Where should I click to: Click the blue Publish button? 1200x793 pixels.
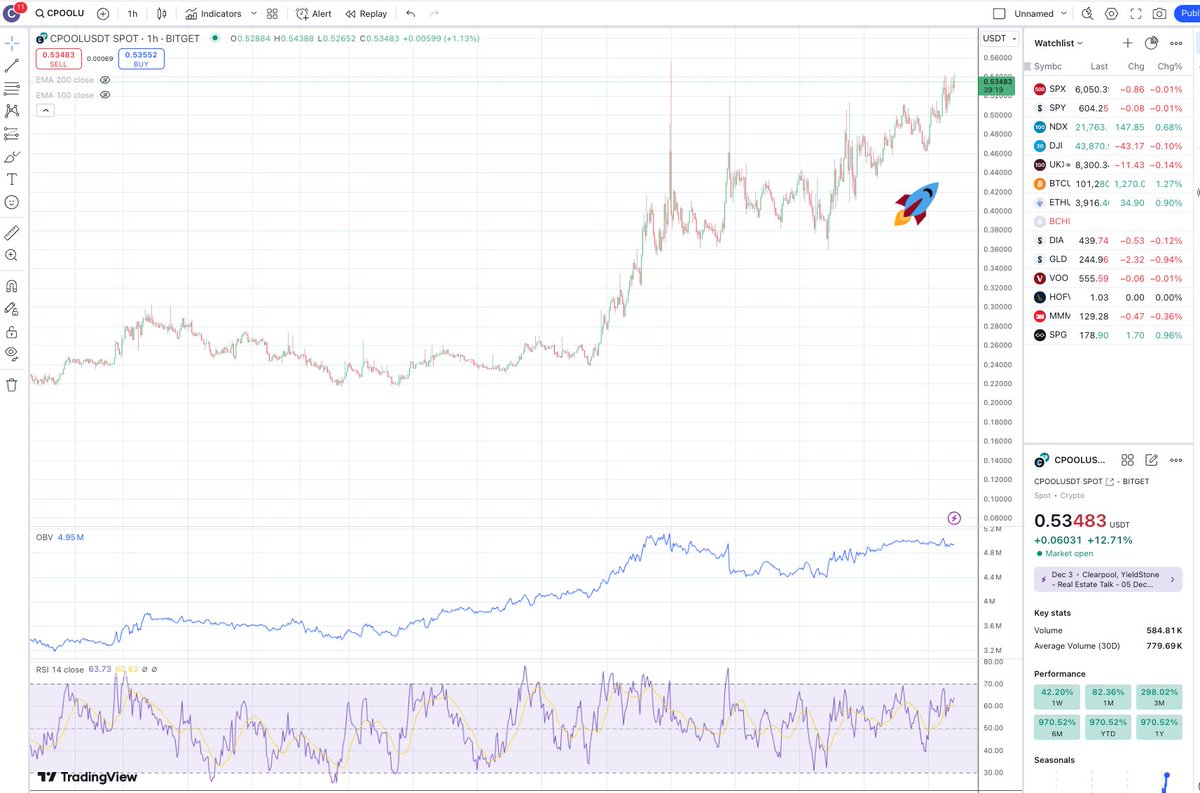tap(1187, 14)
